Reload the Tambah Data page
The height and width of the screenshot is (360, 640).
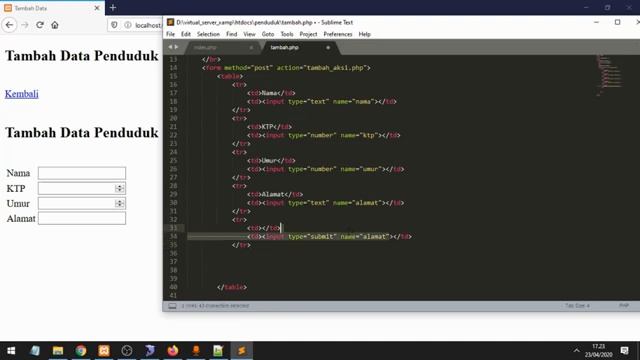40,25
